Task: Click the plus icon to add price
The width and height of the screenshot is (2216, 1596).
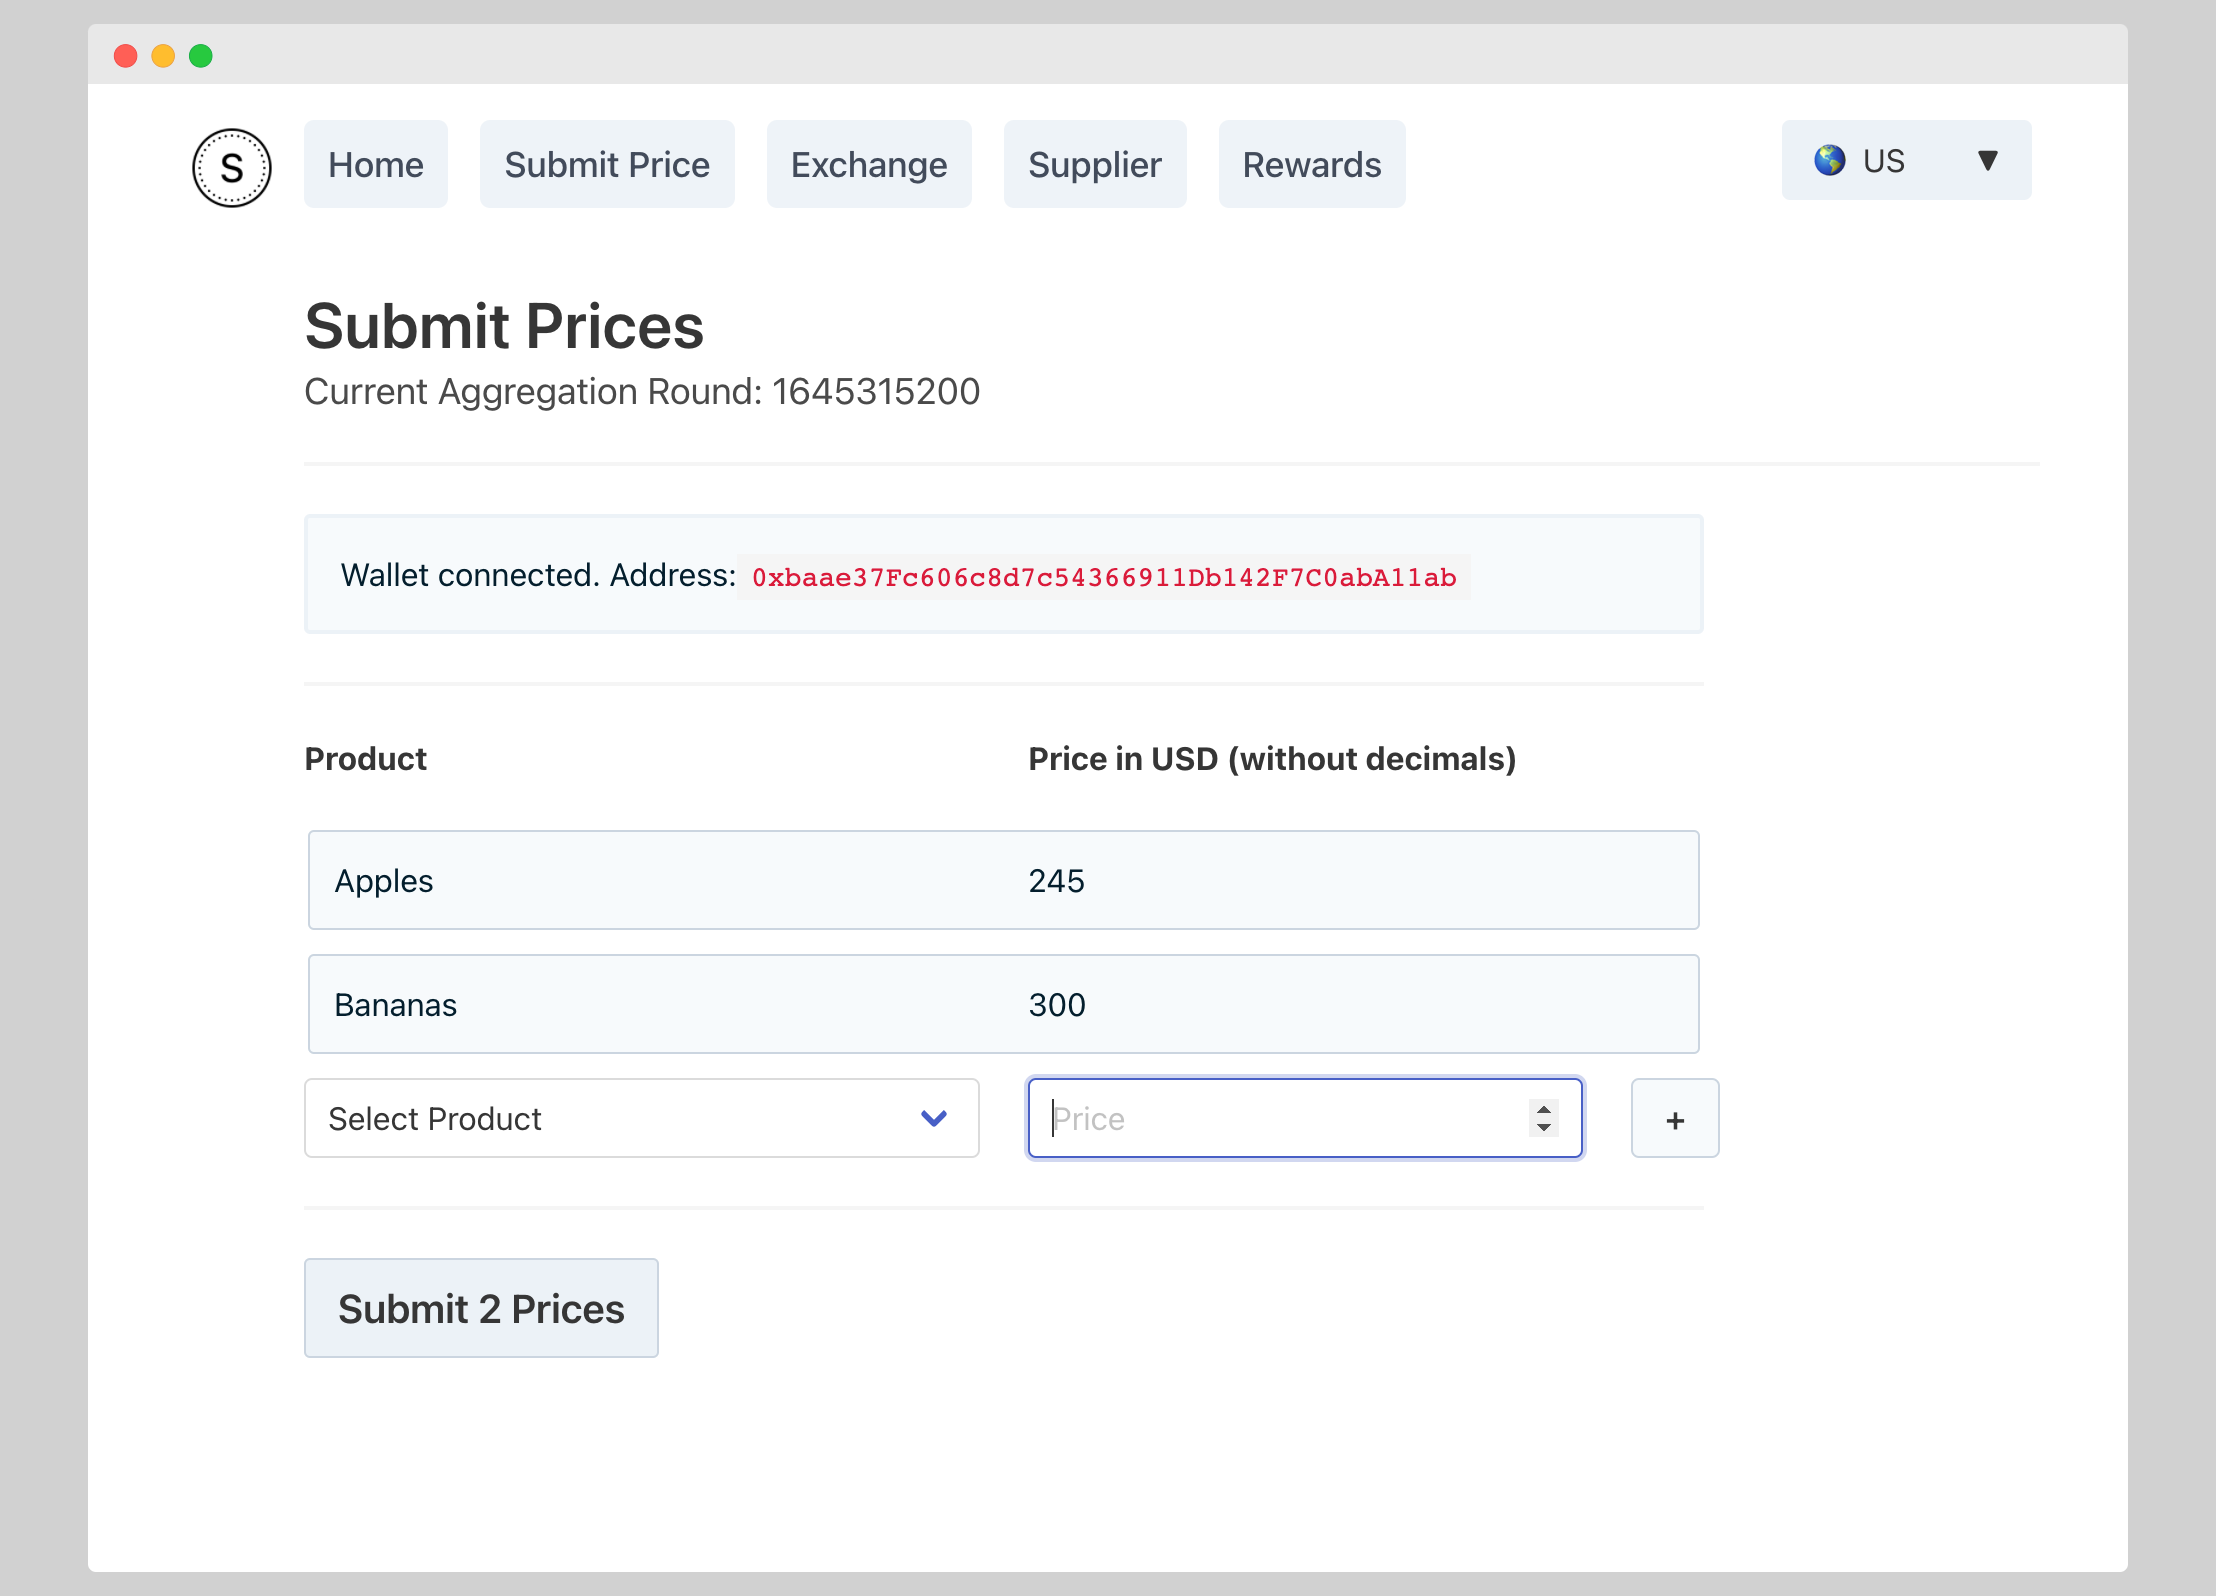Action: (1675, 1119)
